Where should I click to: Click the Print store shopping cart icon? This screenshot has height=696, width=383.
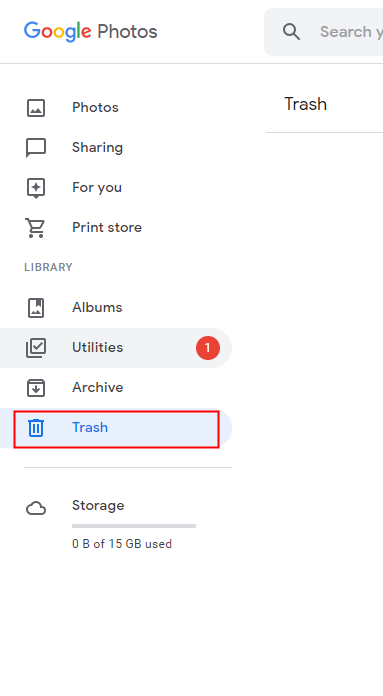click(x=36, y=228)
